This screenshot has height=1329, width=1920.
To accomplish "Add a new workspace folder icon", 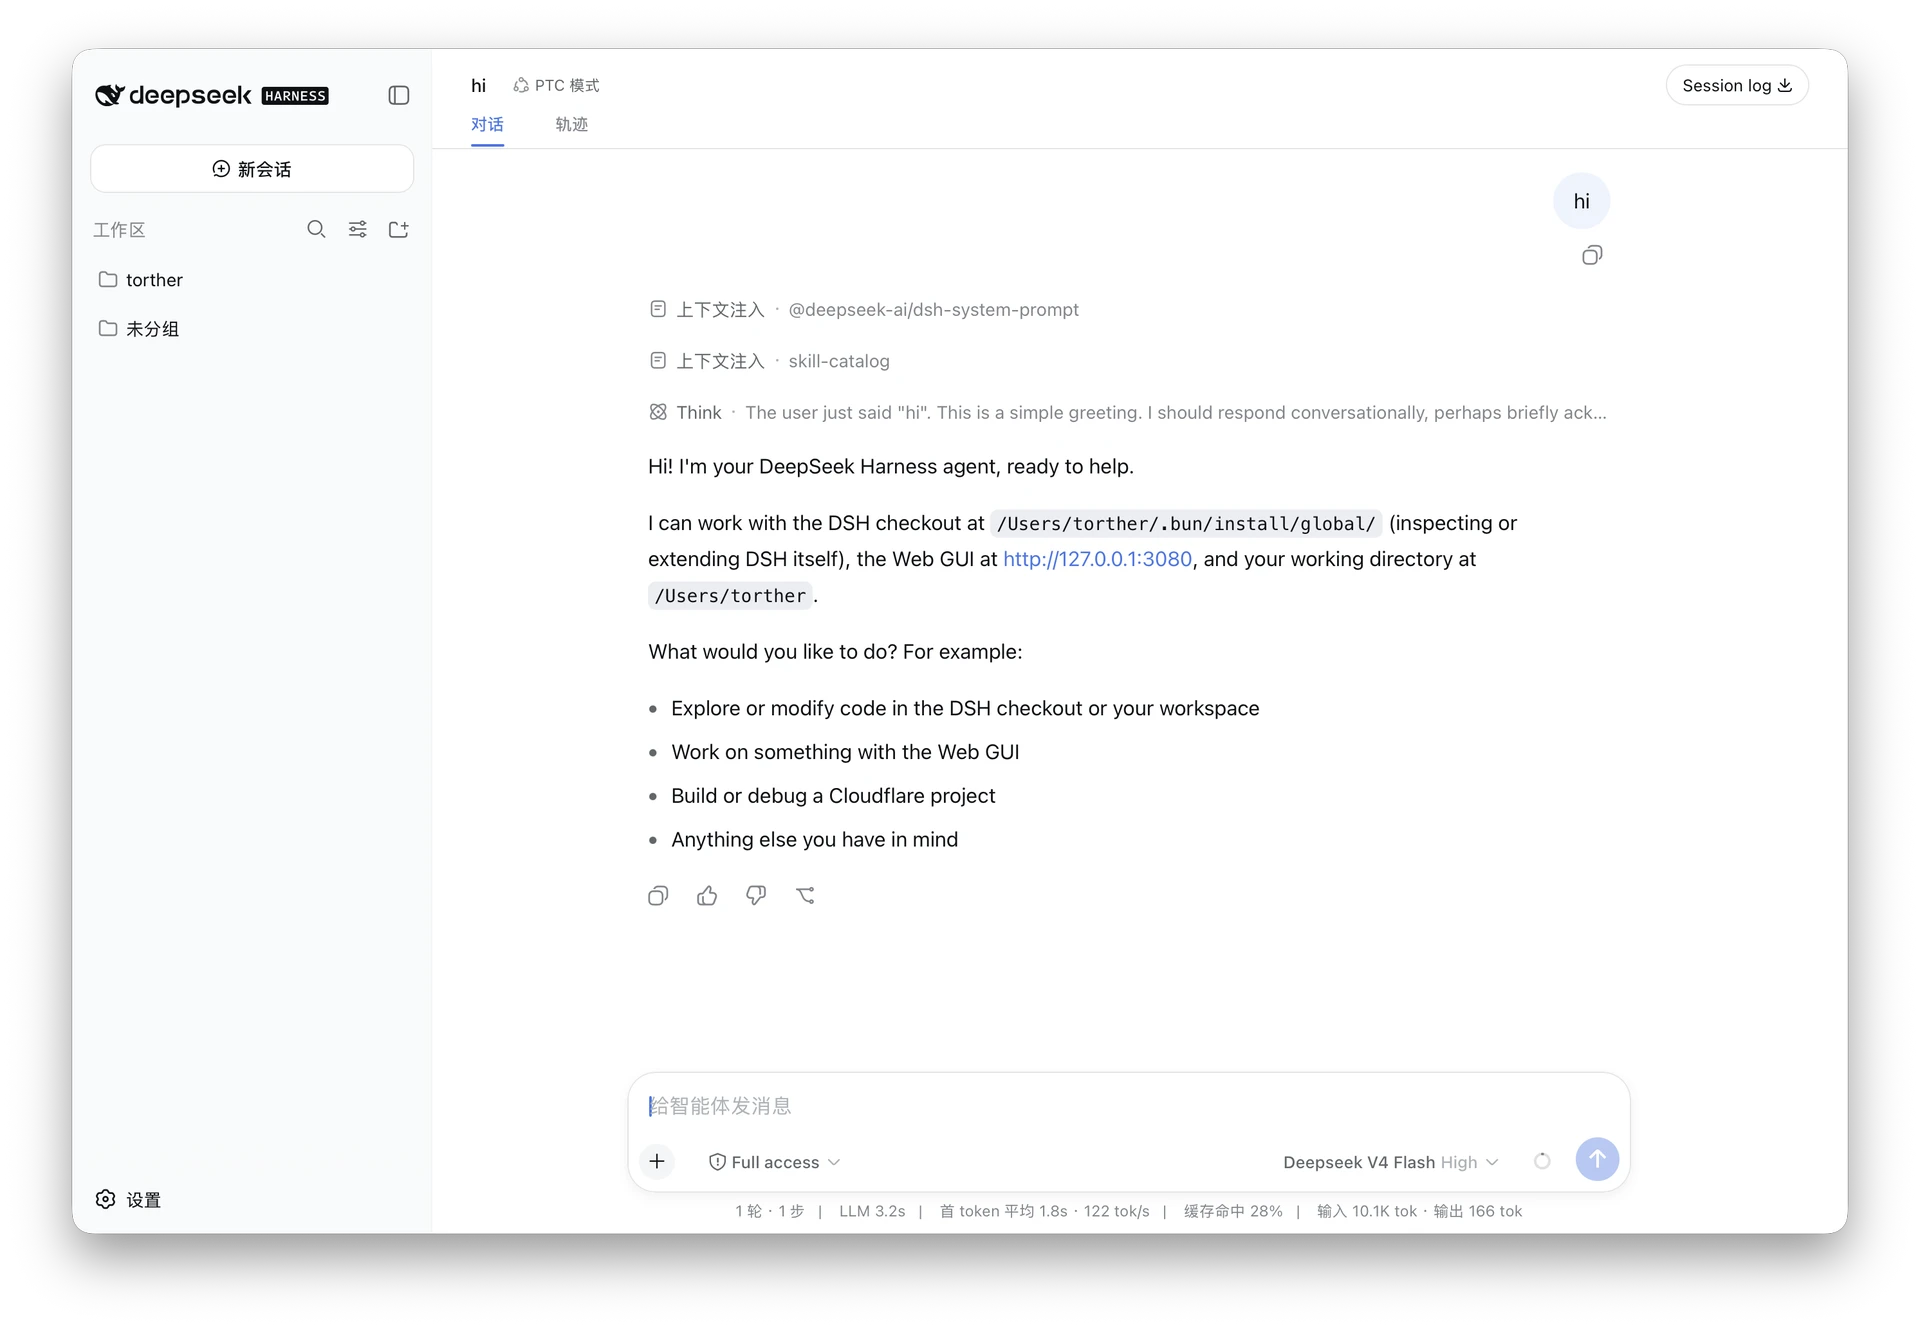I will click(398, 229).
